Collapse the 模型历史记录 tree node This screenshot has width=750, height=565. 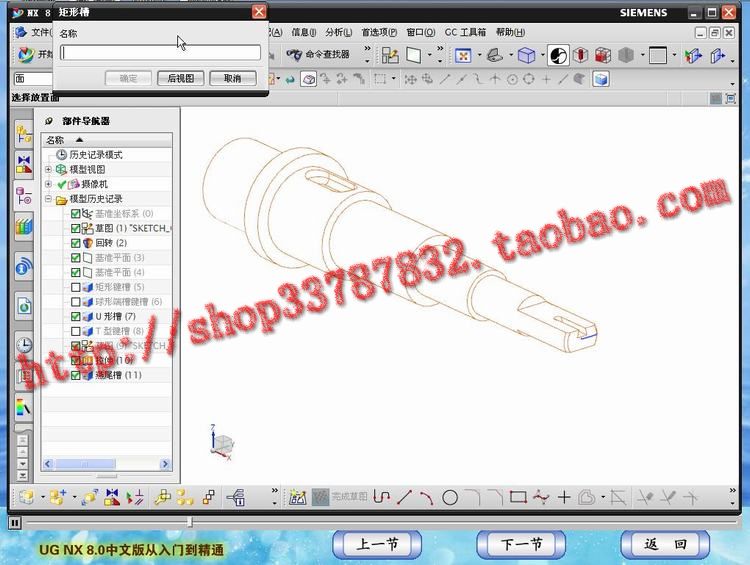click(48, 199)
